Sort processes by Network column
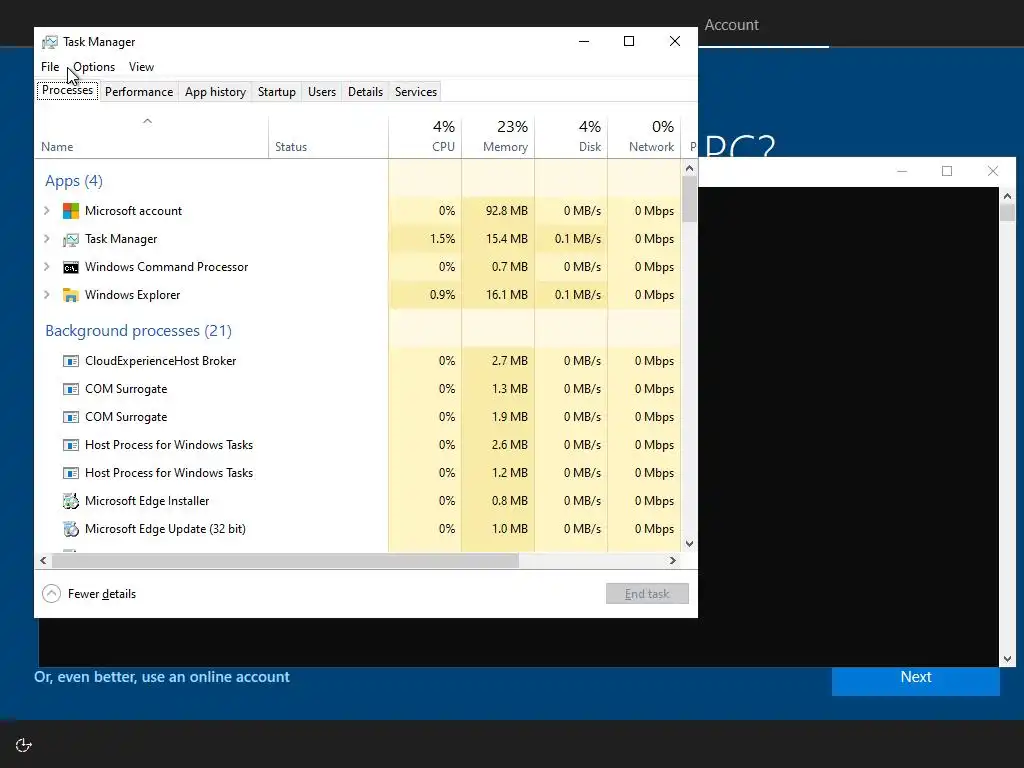The height and width of the screenshot is (768, 1024). coord(645,138)
